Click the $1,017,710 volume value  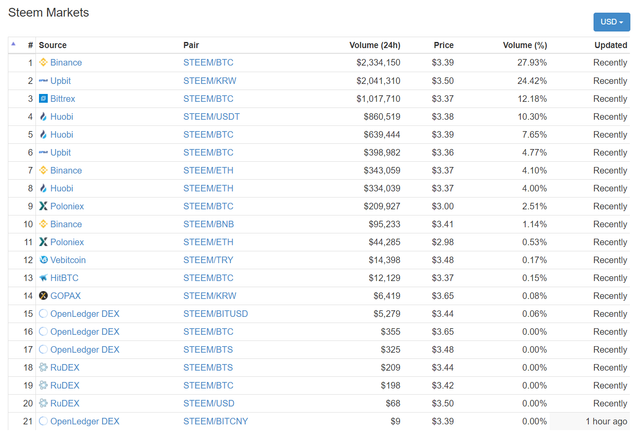tap(378, 98)
